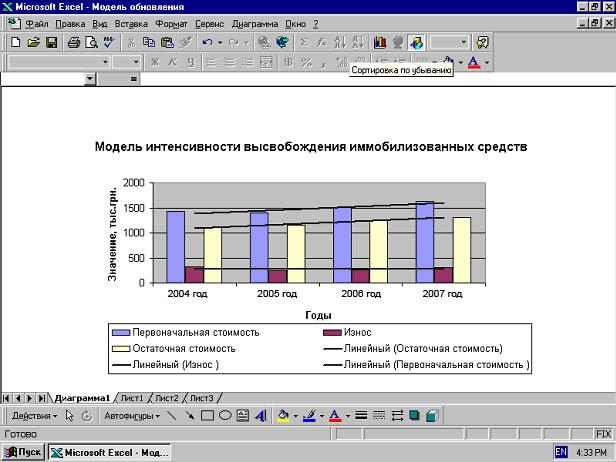Screen dimensions: 616x462
Task: Click the EN language indicator in the tray
Action: pyautogui.click(x=561, y=452)
